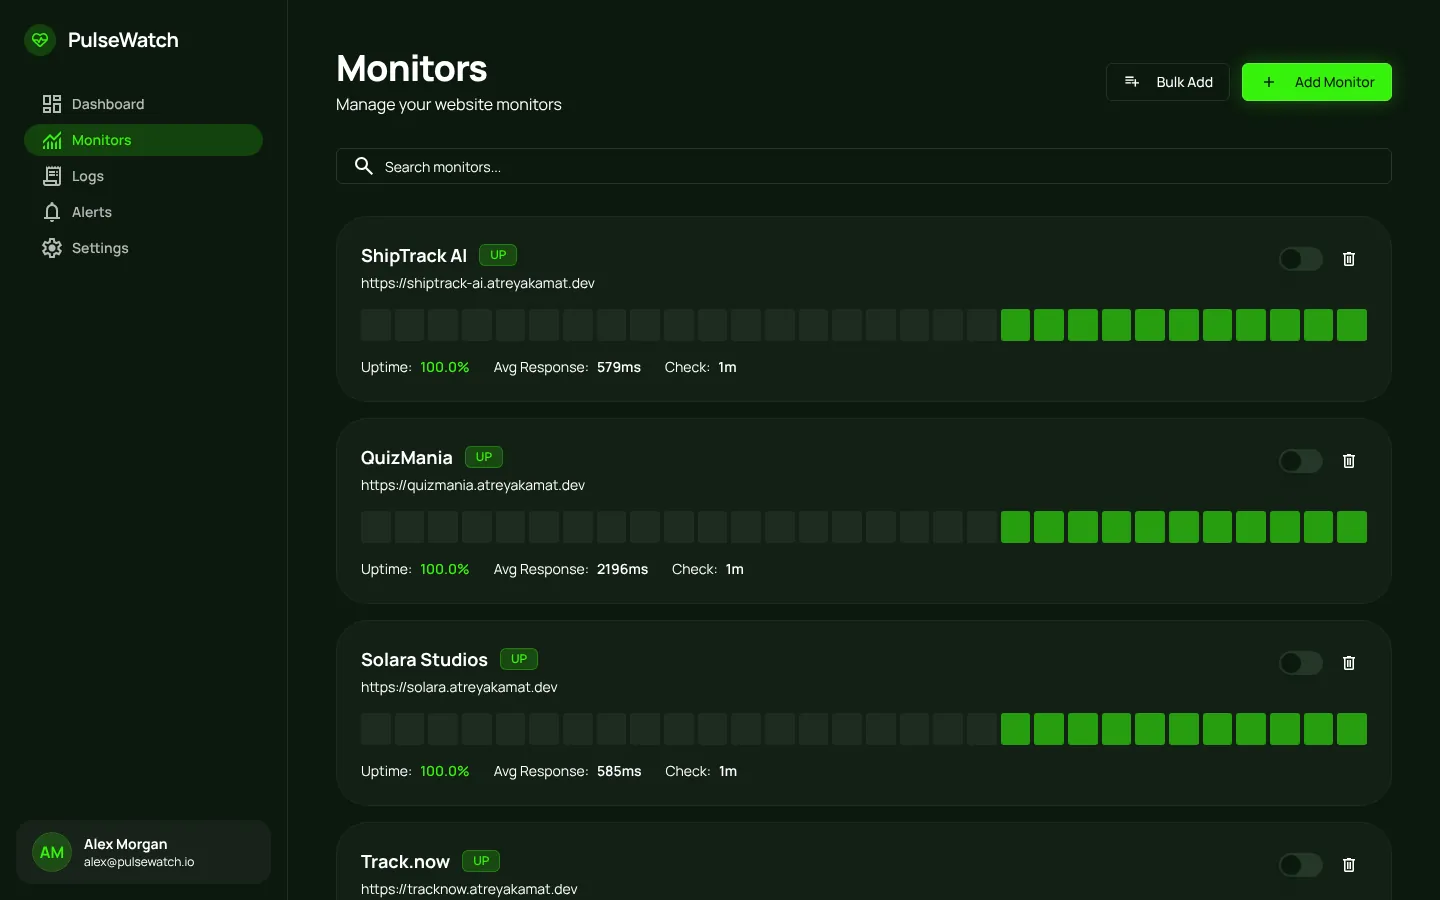Click the plus icon on Add Monitor
The height and width of the screenshot is (900, 1440).
click(x=1269, y=82)
